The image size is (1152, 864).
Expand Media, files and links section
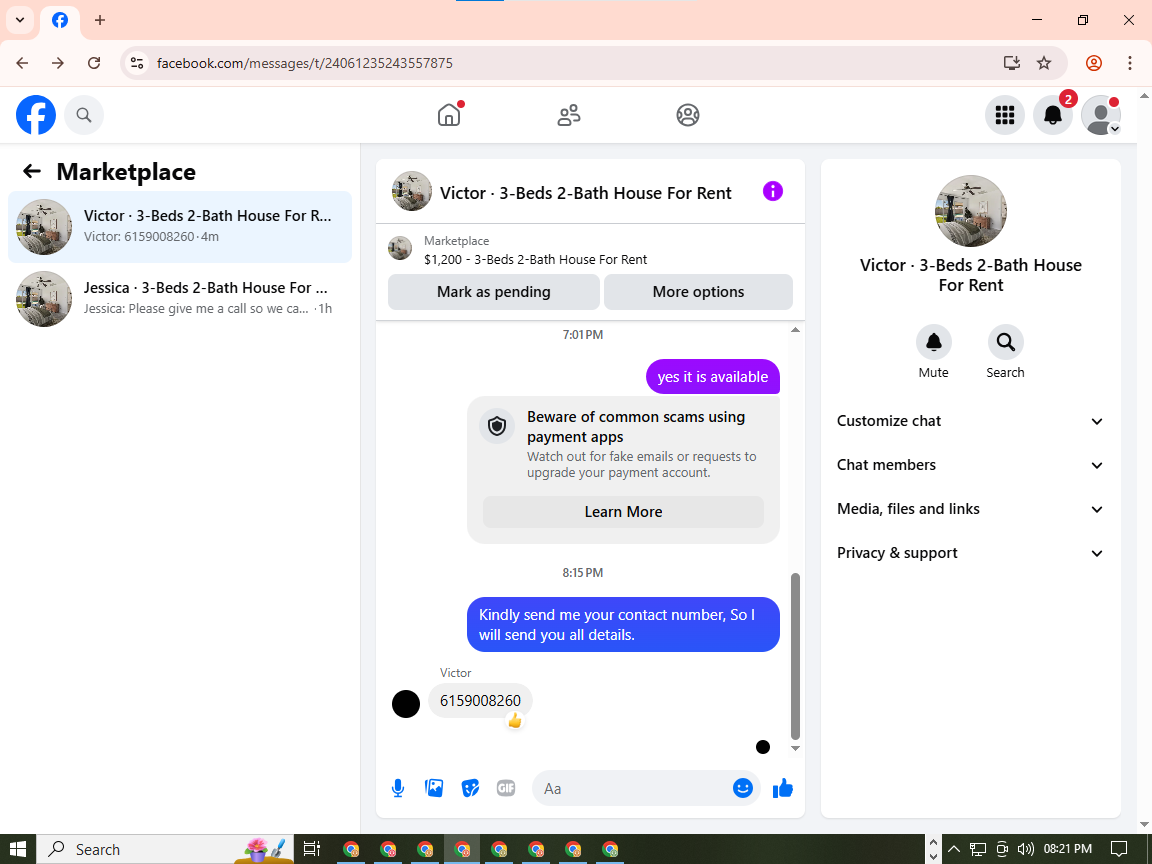pyautogui.click(x=971, y=509)
